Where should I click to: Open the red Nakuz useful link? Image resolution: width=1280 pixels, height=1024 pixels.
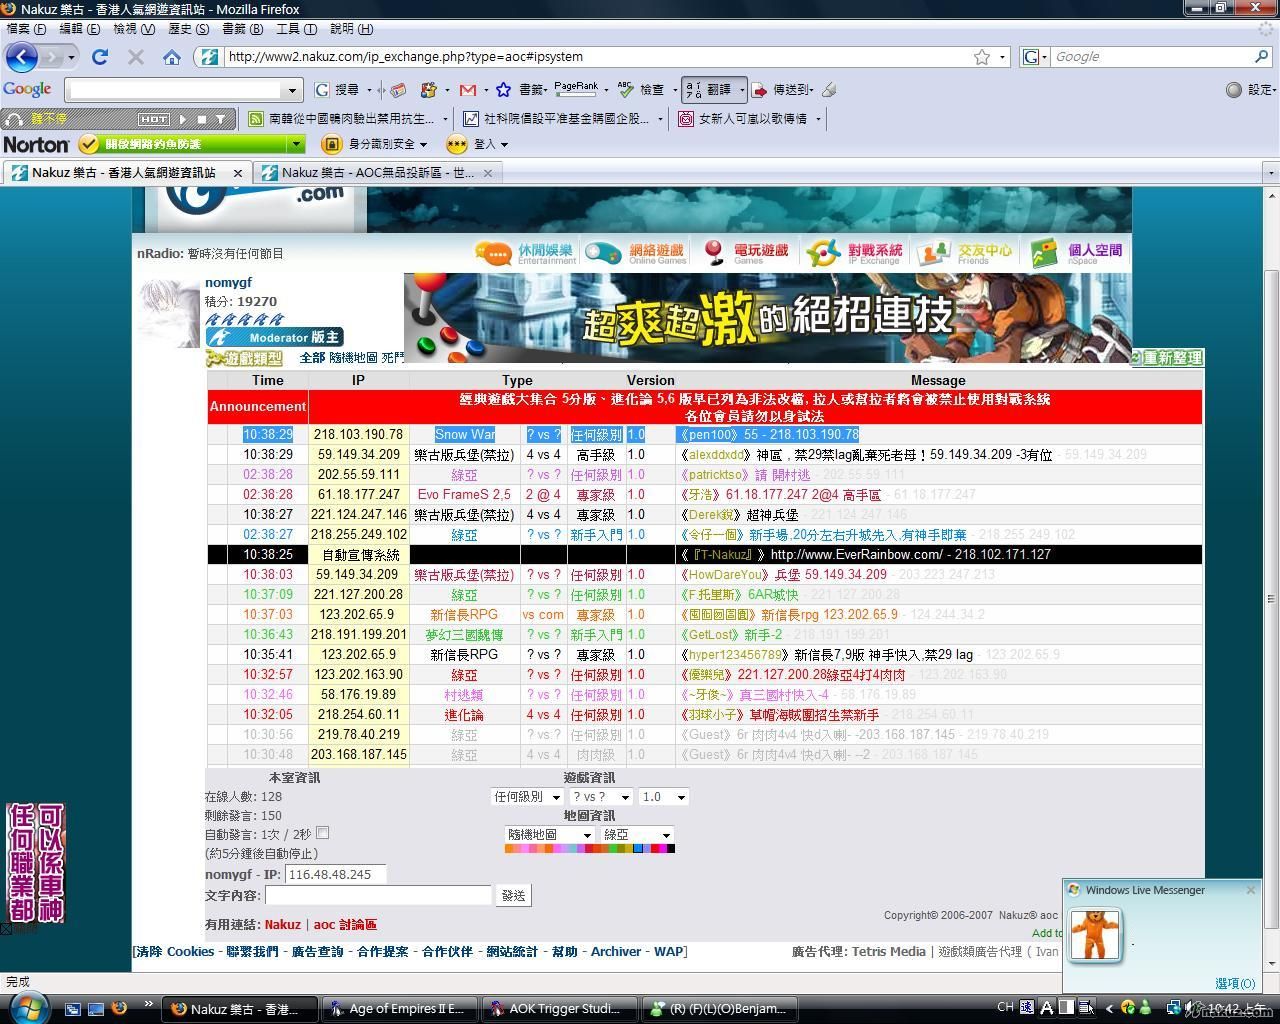tap(282, 925)
